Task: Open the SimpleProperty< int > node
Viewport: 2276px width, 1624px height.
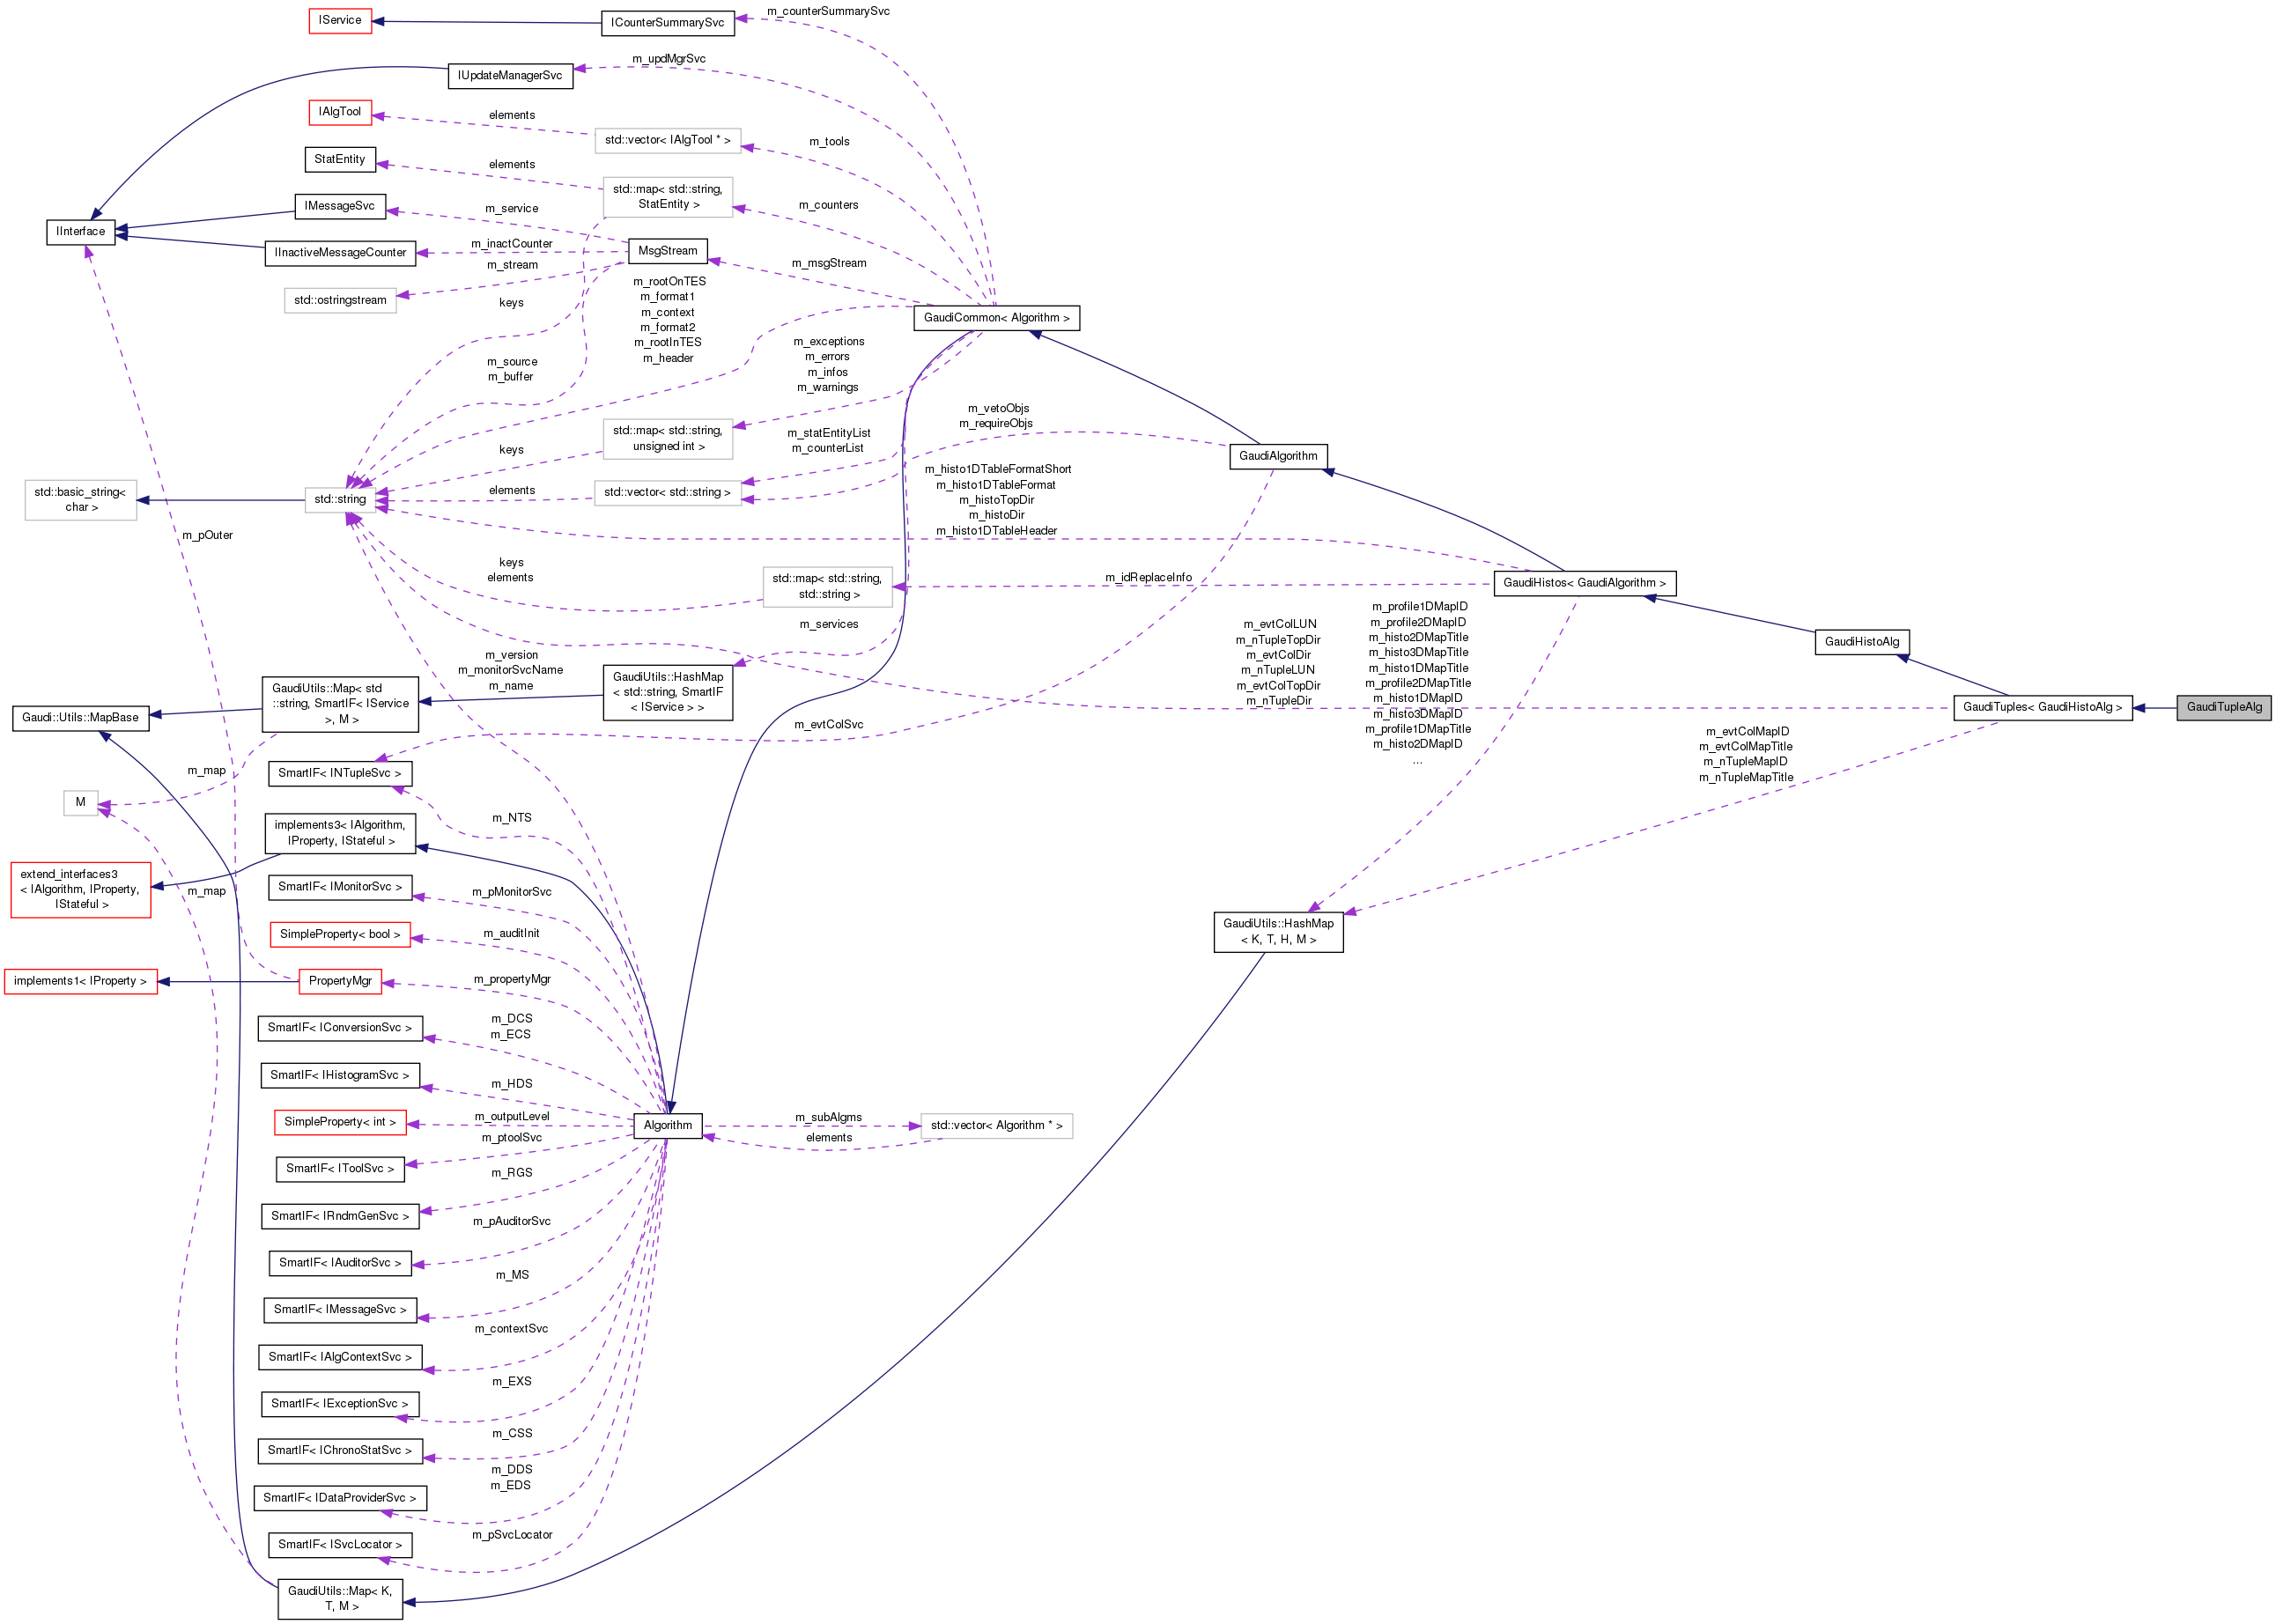Action: pyautogui.click(x=340, y=1122)
